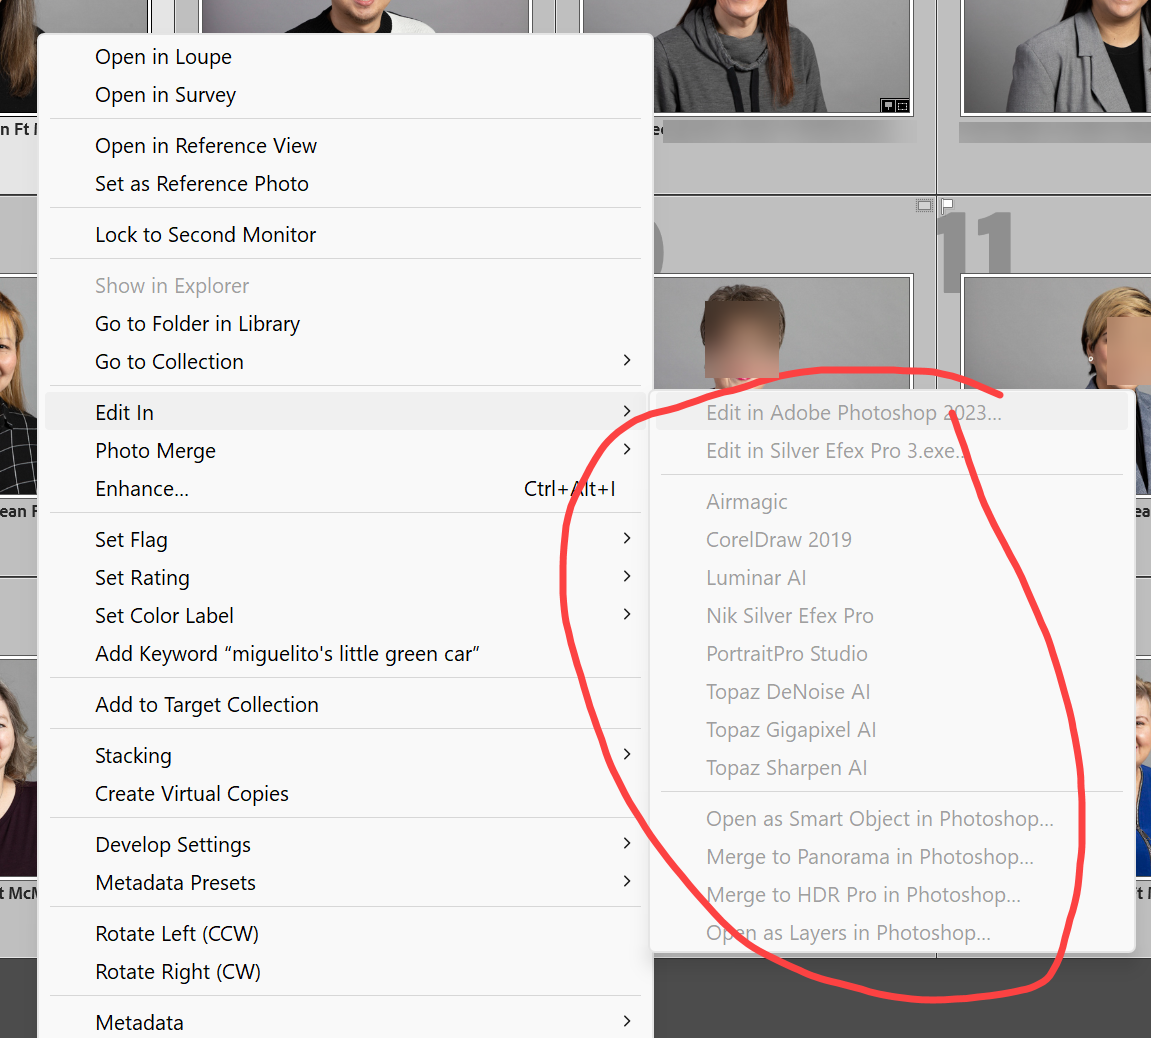Open the photo in Survey mode
Screen dimensions: 1151x1038
pos(165,95)
